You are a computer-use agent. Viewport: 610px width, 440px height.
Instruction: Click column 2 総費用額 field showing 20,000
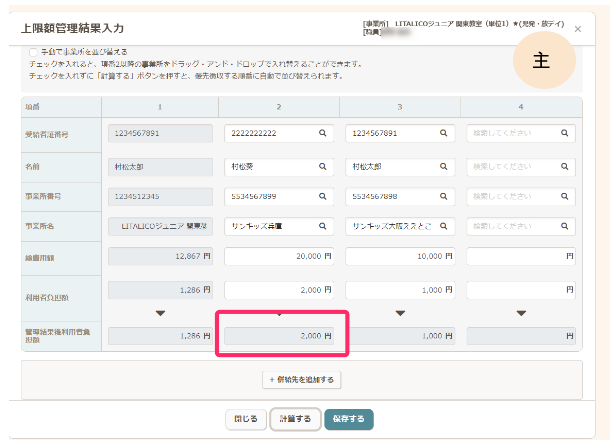279,258
